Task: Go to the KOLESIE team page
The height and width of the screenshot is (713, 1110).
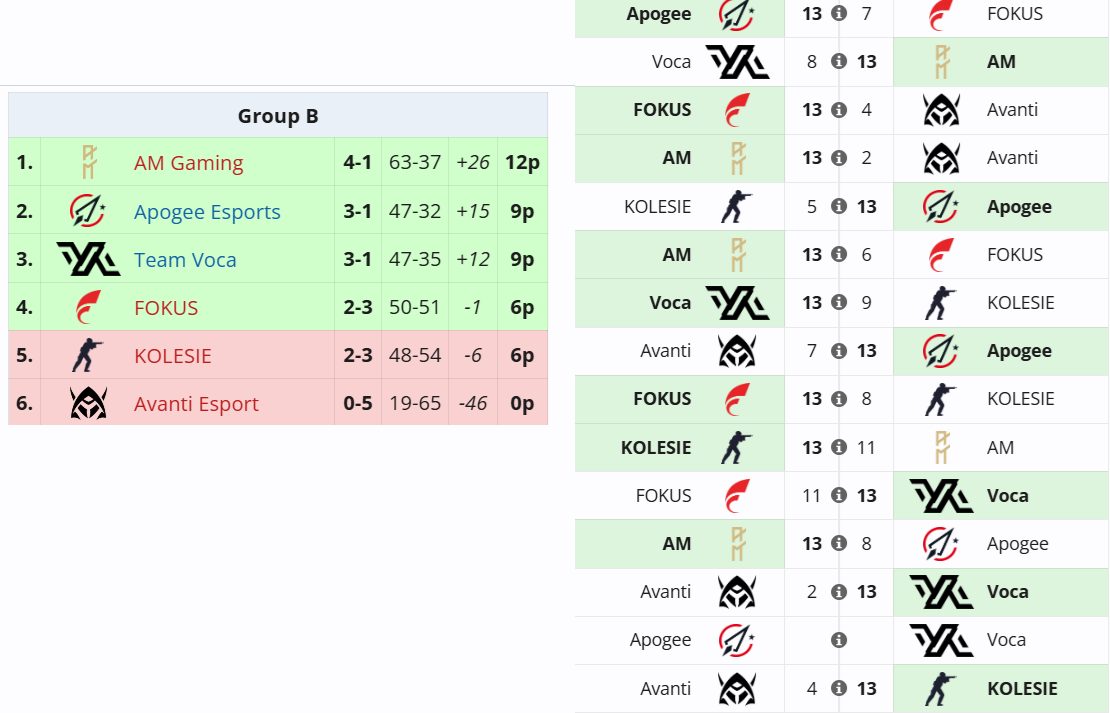Action: [172, 356]
